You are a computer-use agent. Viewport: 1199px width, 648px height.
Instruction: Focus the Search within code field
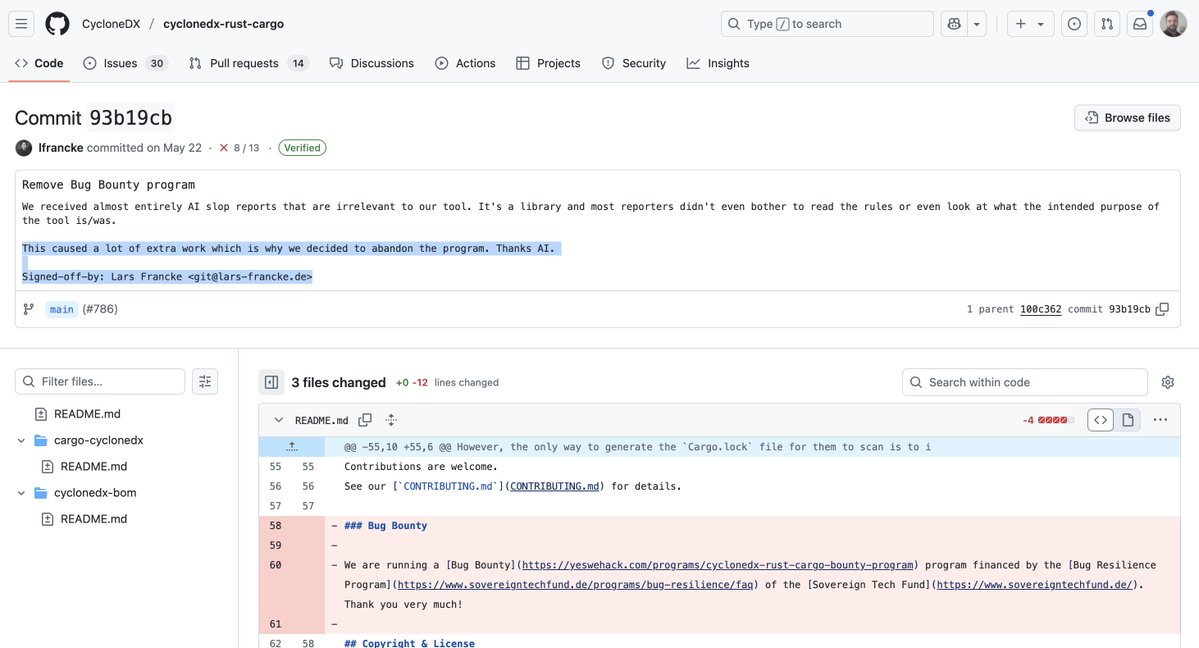1025,382
